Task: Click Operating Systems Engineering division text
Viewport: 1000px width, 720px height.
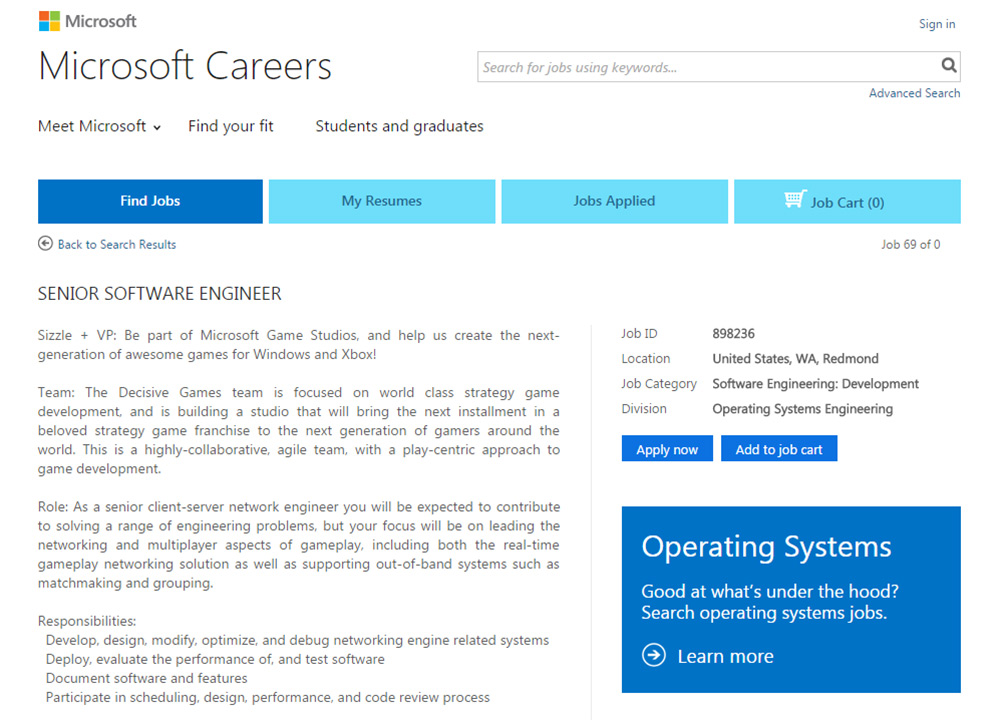Action: [802, 409]
